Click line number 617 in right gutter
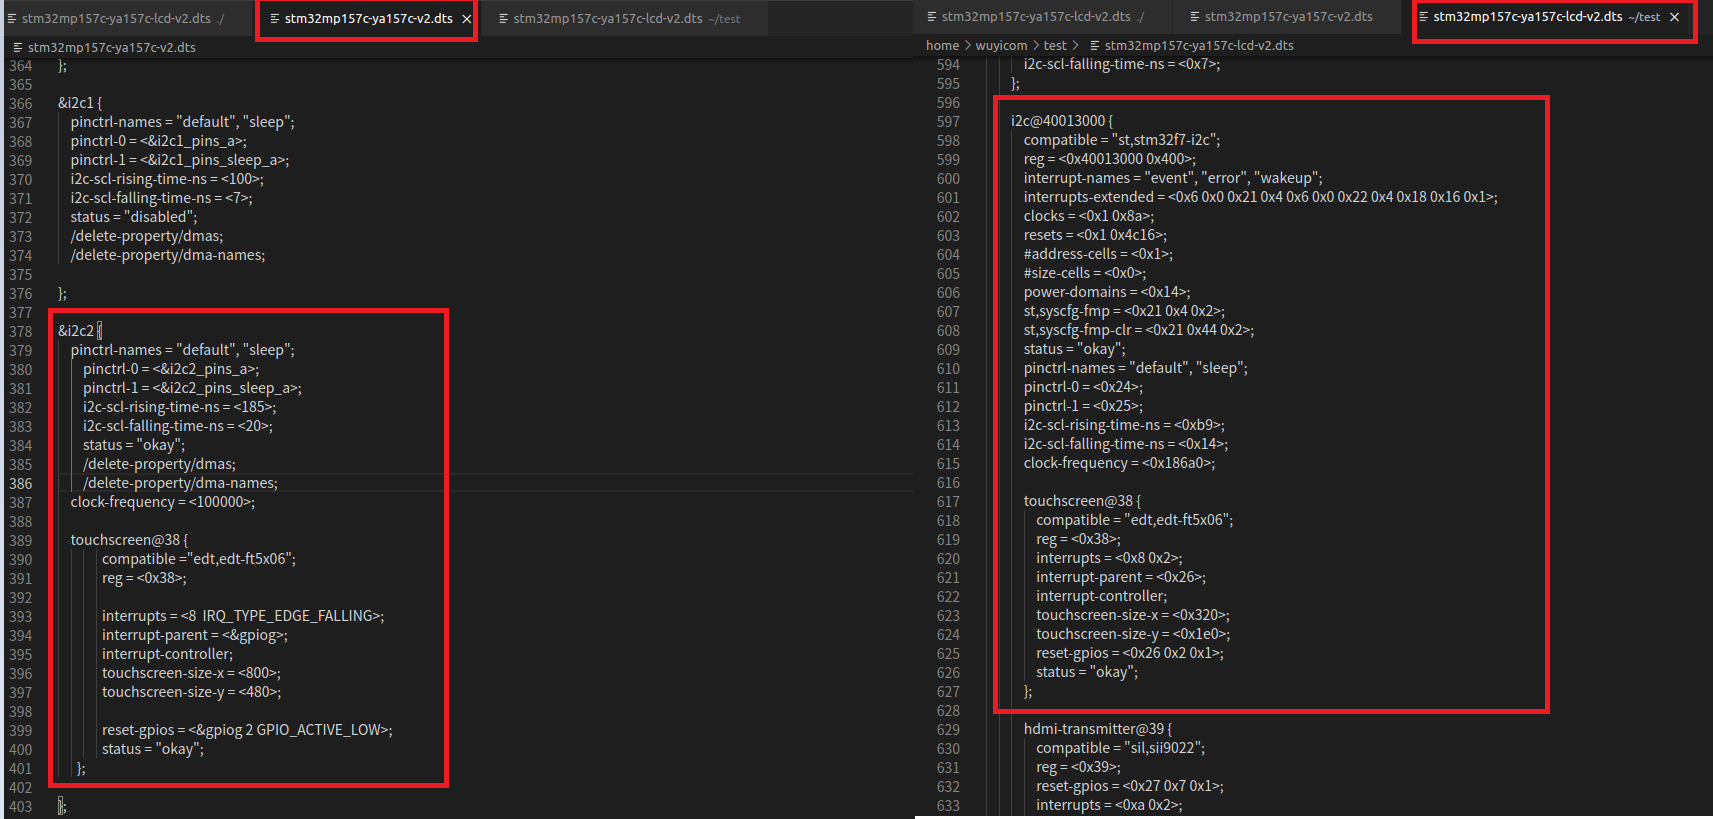Viewport: 1713px width, 819px height. (x=948, y=502)
